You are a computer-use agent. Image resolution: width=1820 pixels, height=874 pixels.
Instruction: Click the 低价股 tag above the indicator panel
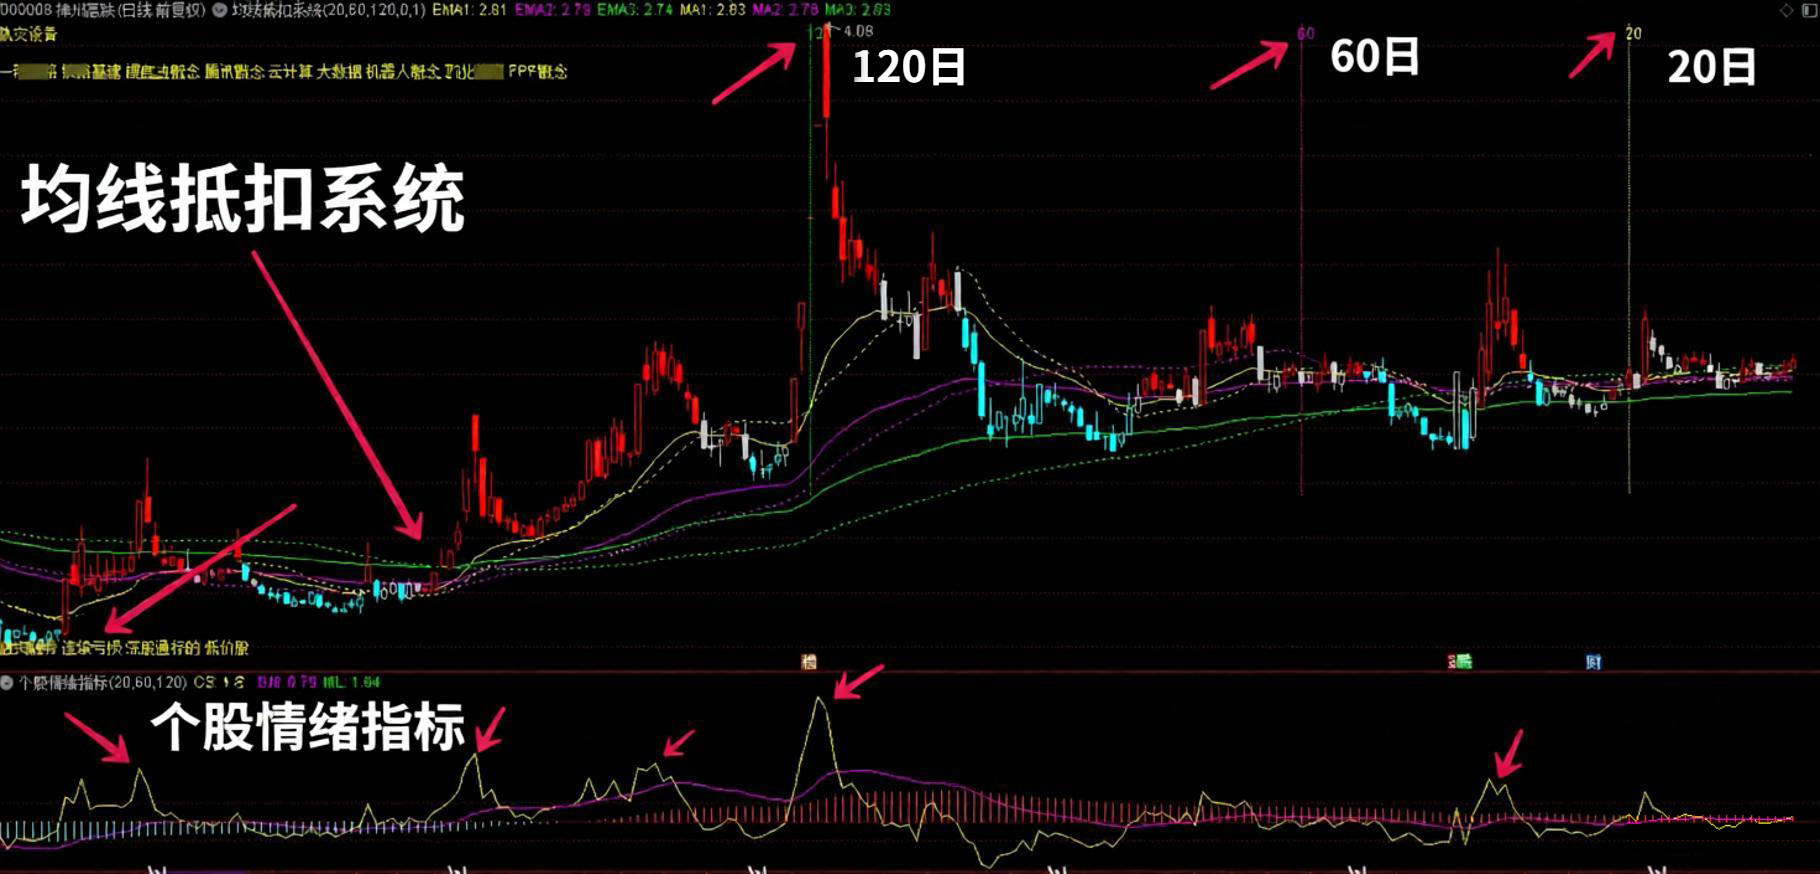click(226, 648)
